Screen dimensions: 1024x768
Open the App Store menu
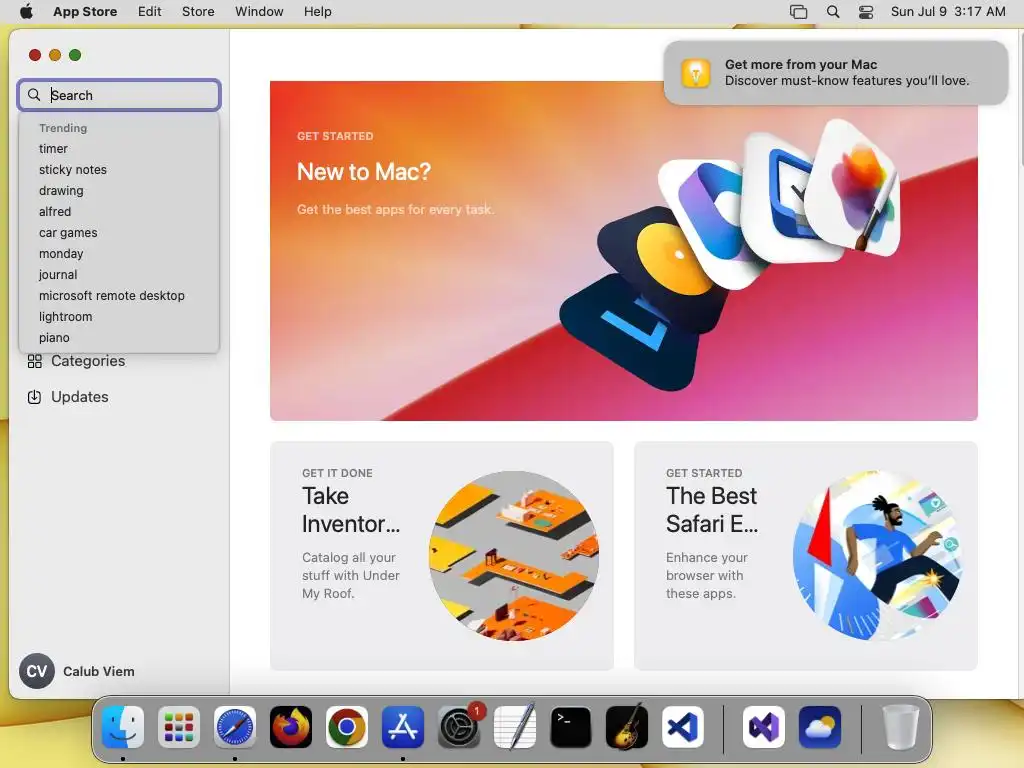point(85,12)
